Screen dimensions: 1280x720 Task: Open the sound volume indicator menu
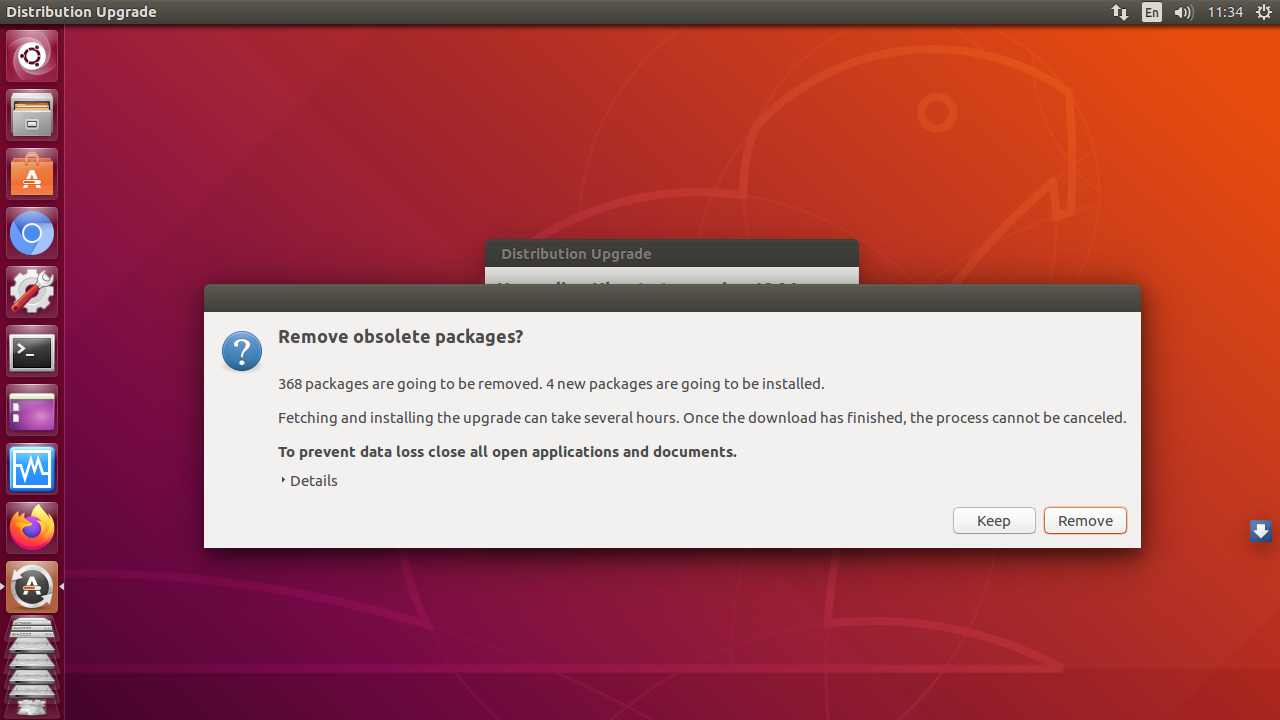[1183, 12]
